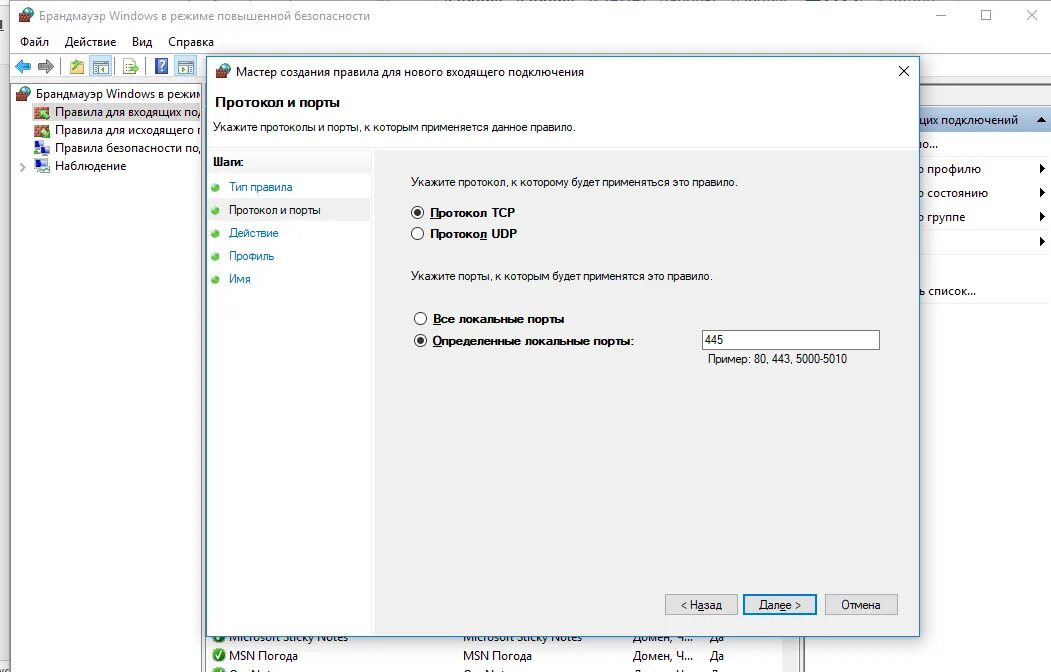
Task: Toggle the console tree pane toolbar icon
Action: point(101,66)
